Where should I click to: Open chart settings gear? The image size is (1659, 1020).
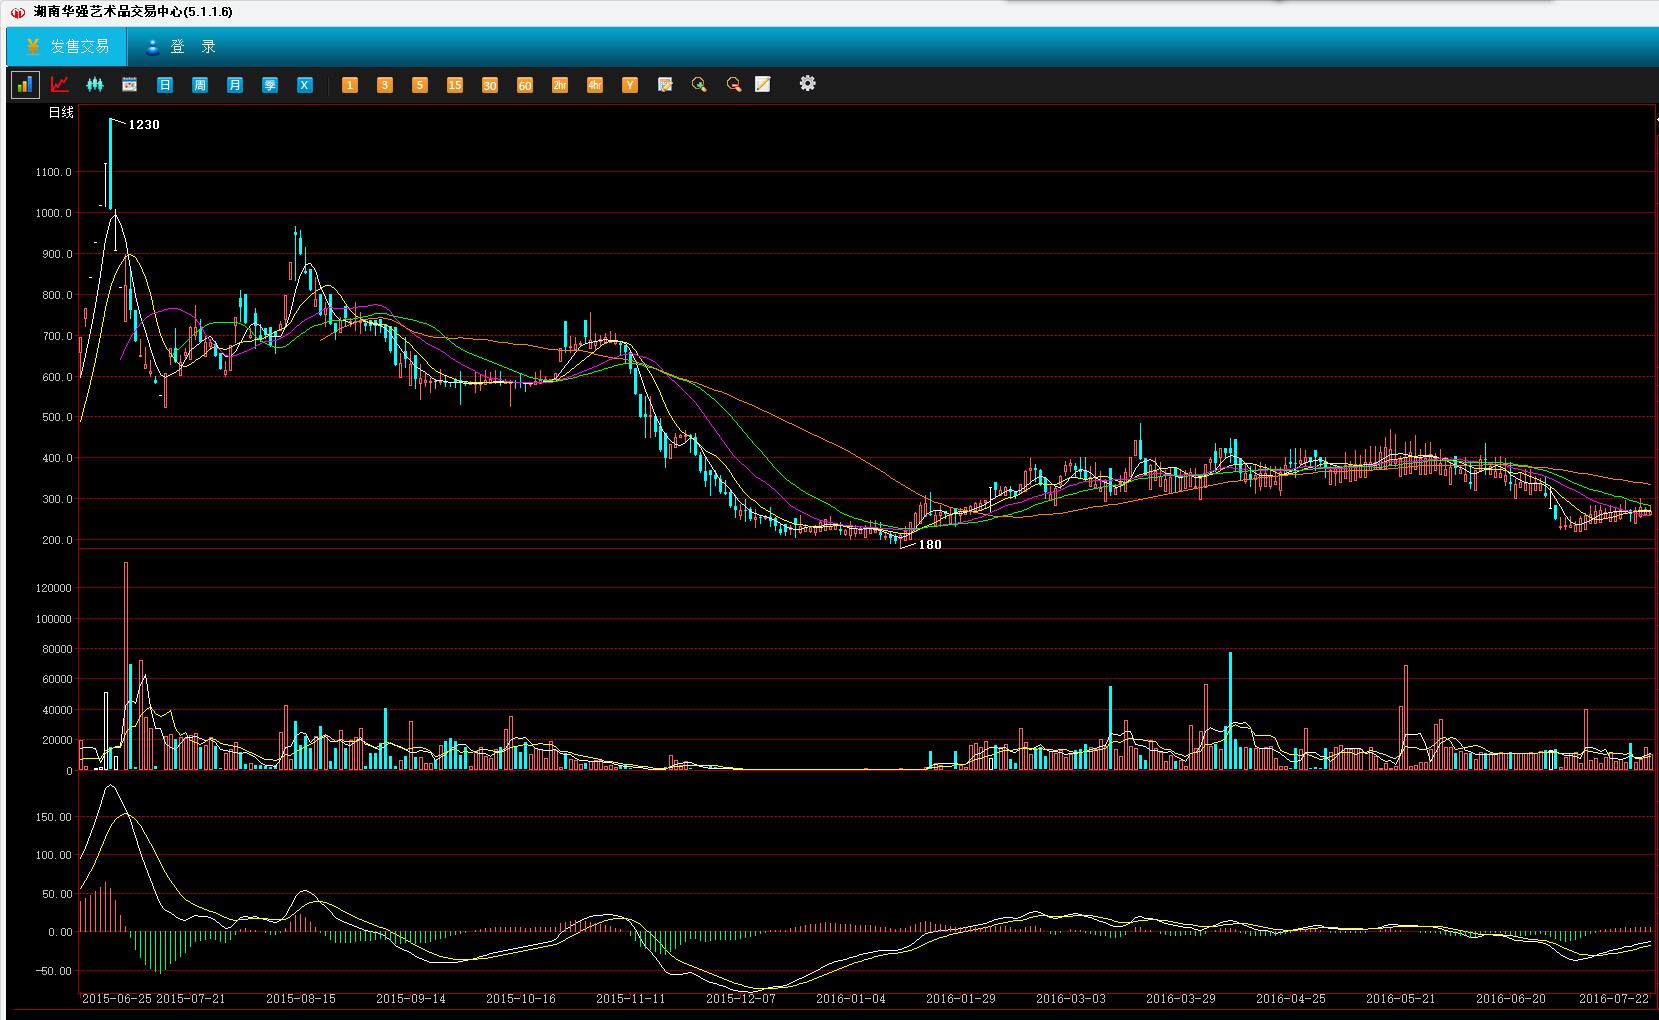pos(808,84)
